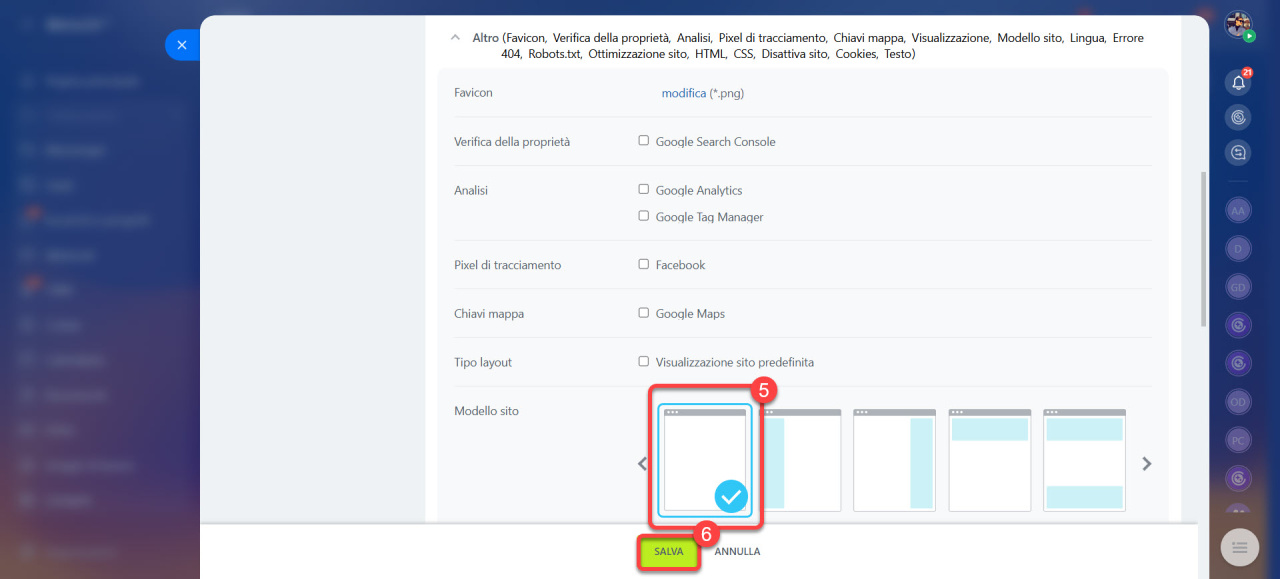
Task: Enable the Google Search Console checkbox
Action: [x=644, y=141]
